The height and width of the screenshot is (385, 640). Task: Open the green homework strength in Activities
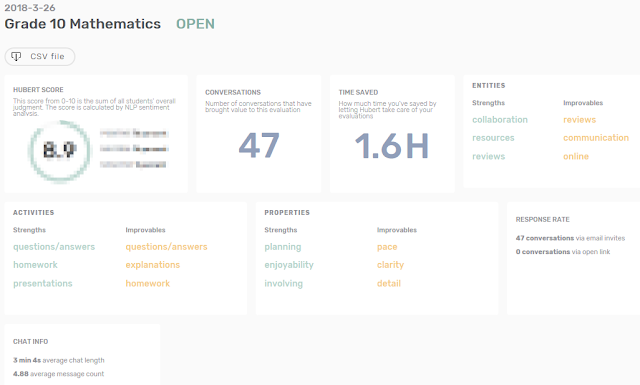[35, 265]
